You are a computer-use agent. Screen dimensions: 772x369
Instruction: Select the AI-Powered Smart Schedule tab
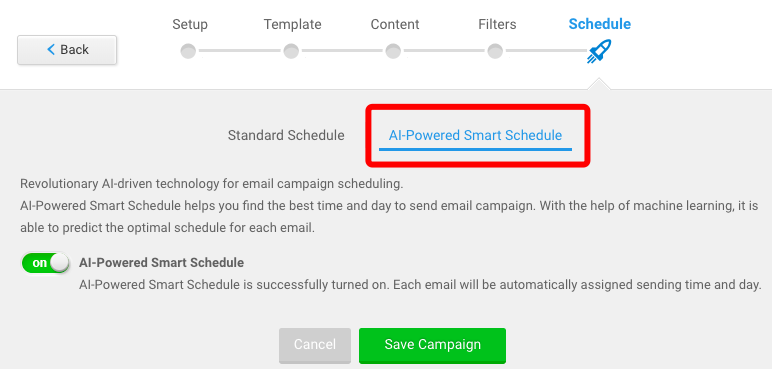click(475, 135)
